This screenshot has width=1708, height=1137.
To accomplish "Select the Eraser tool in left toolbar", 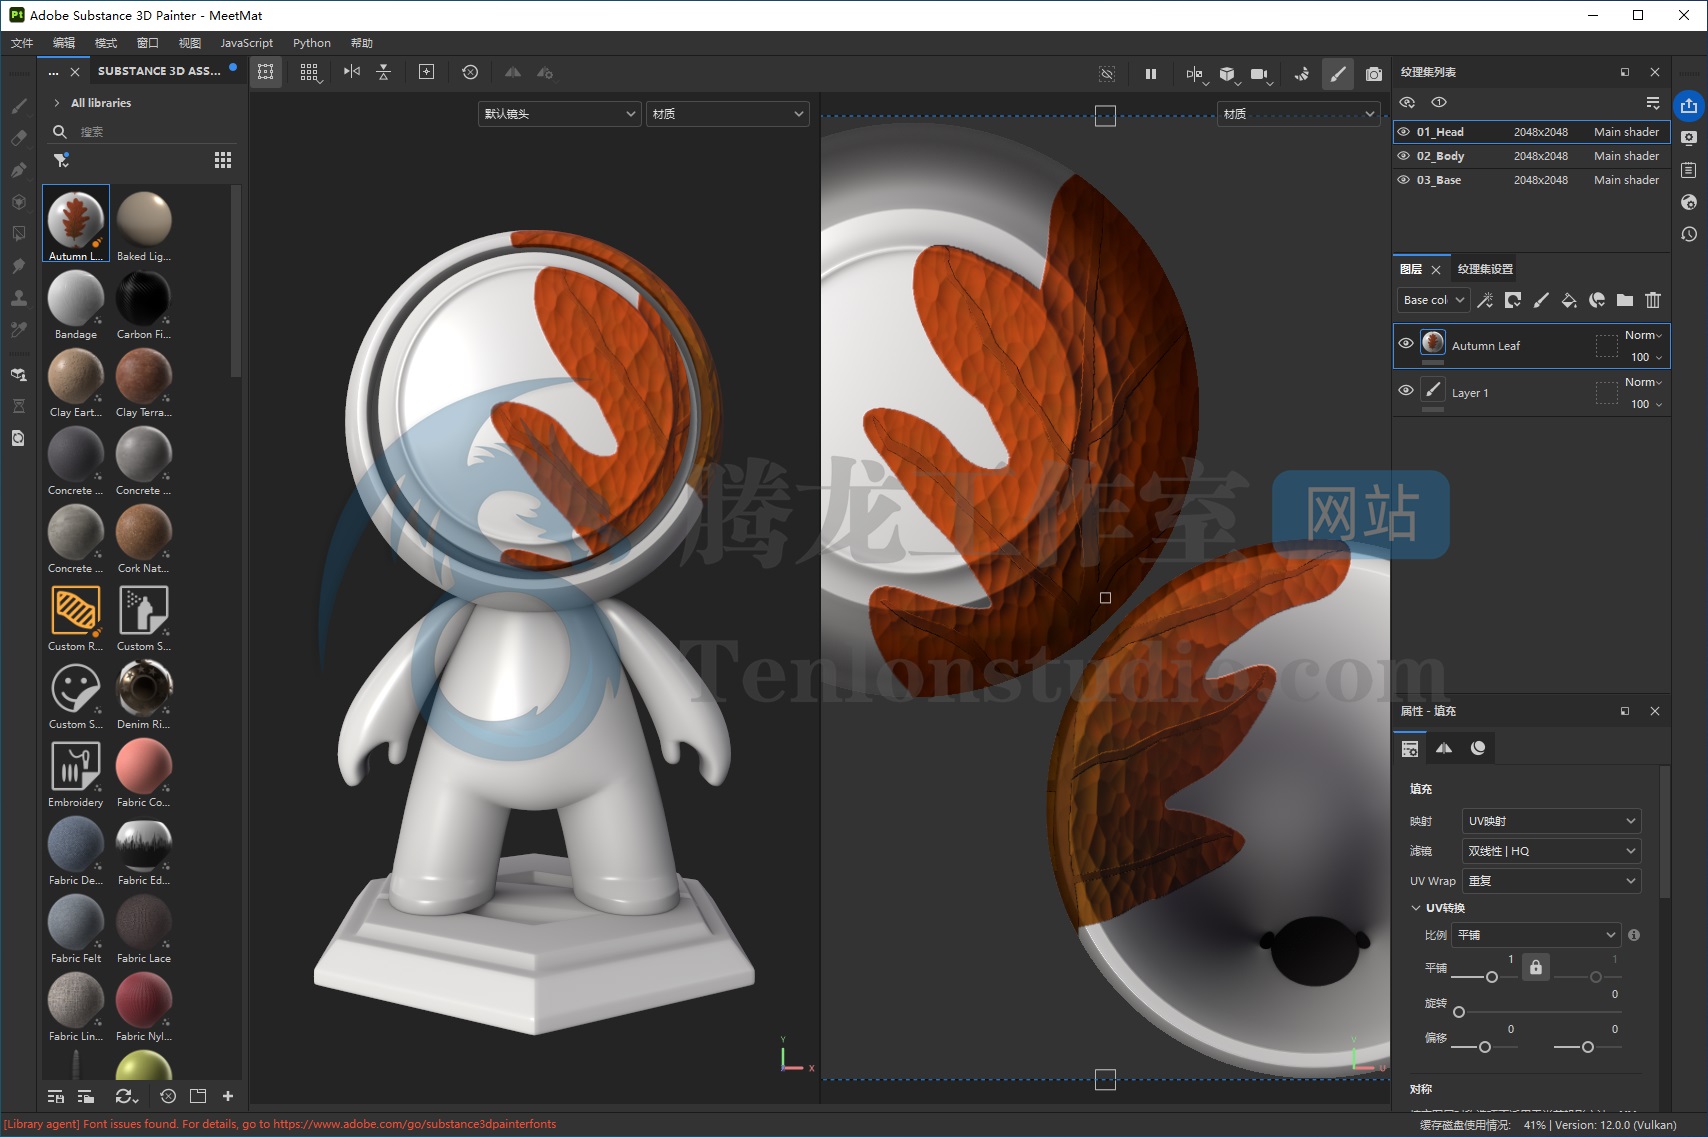I will point(18,138).
